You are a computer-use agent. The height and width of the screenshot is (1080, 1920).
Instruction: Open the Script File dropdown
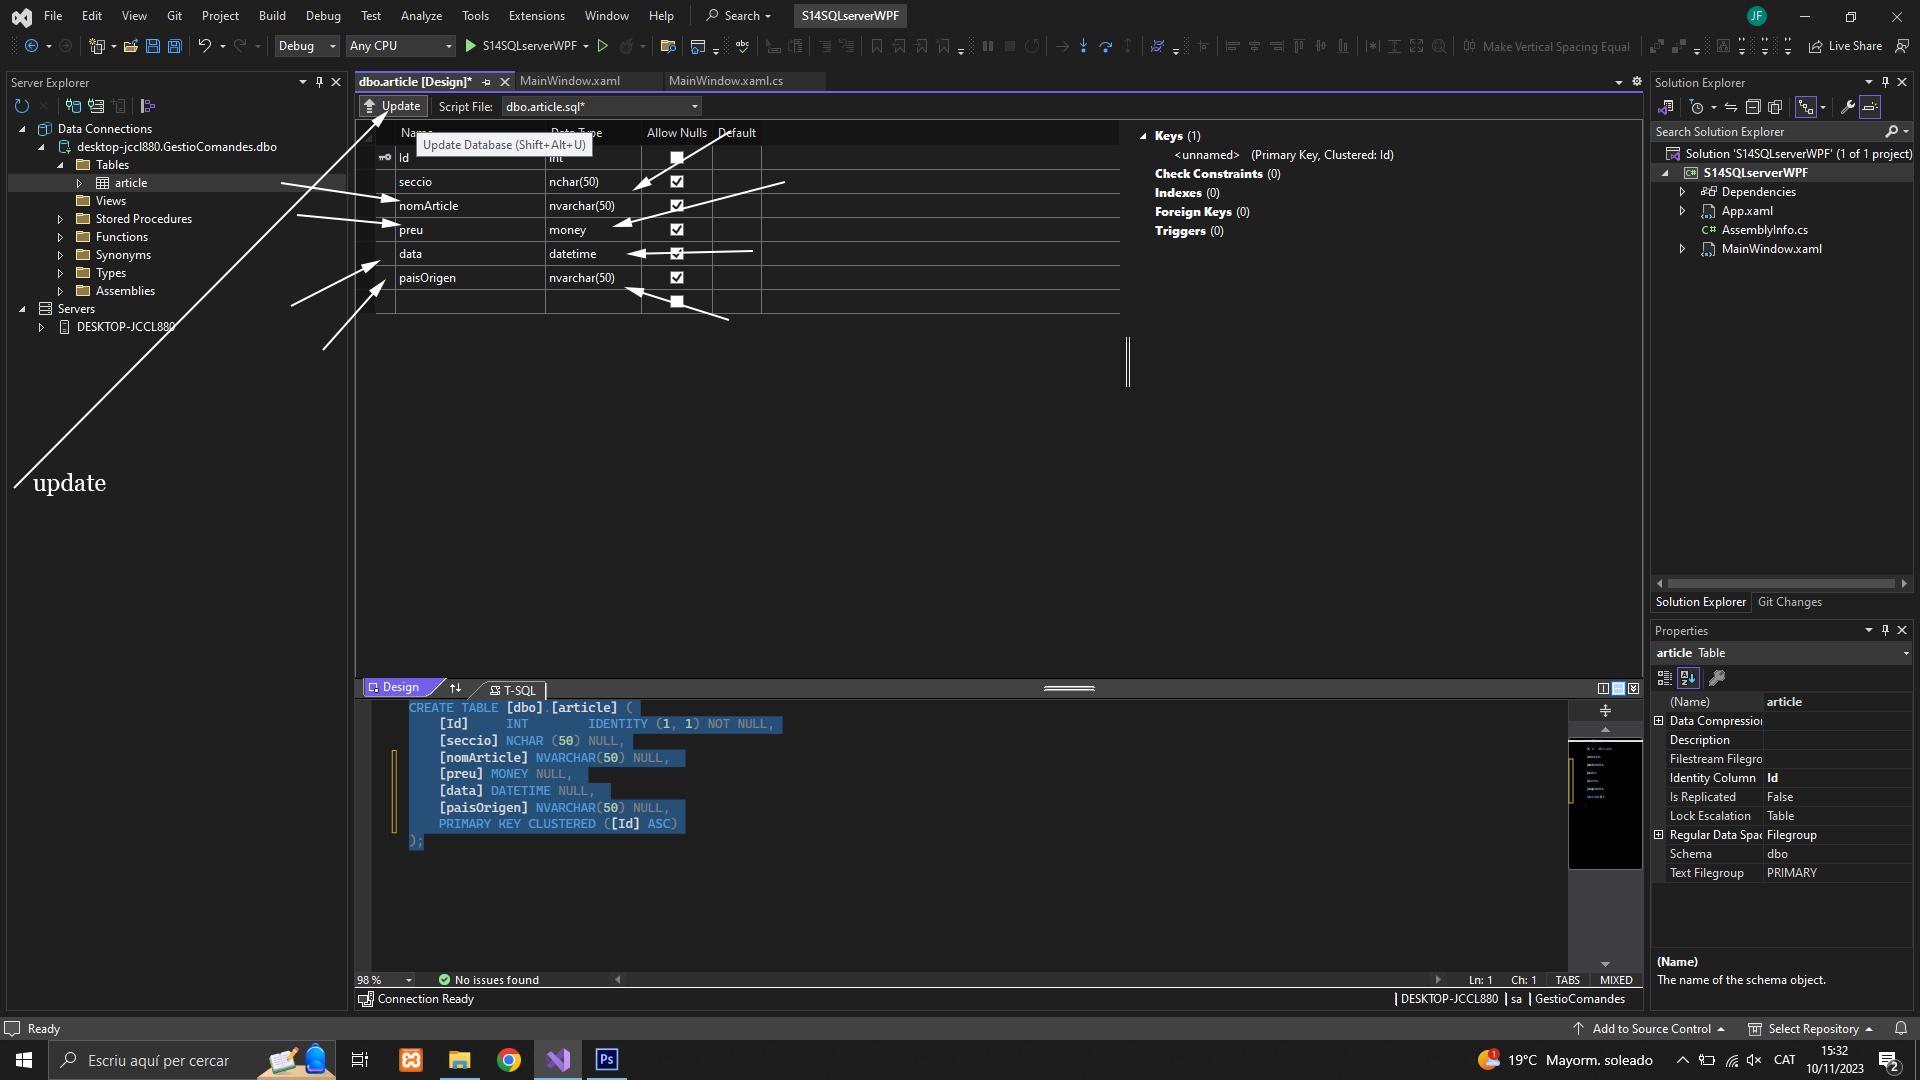(694, 107)
